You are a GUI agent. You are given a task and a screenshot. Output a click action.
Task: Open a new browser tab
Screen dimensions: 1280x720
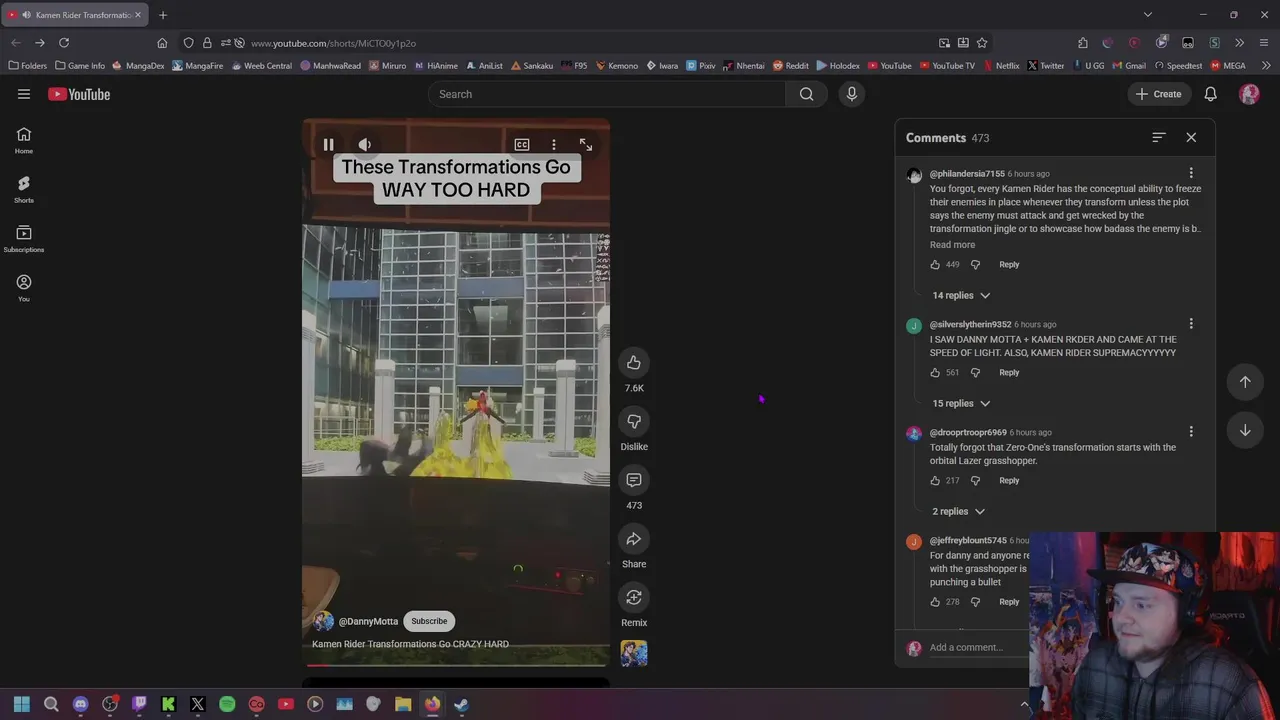[163, 15]
